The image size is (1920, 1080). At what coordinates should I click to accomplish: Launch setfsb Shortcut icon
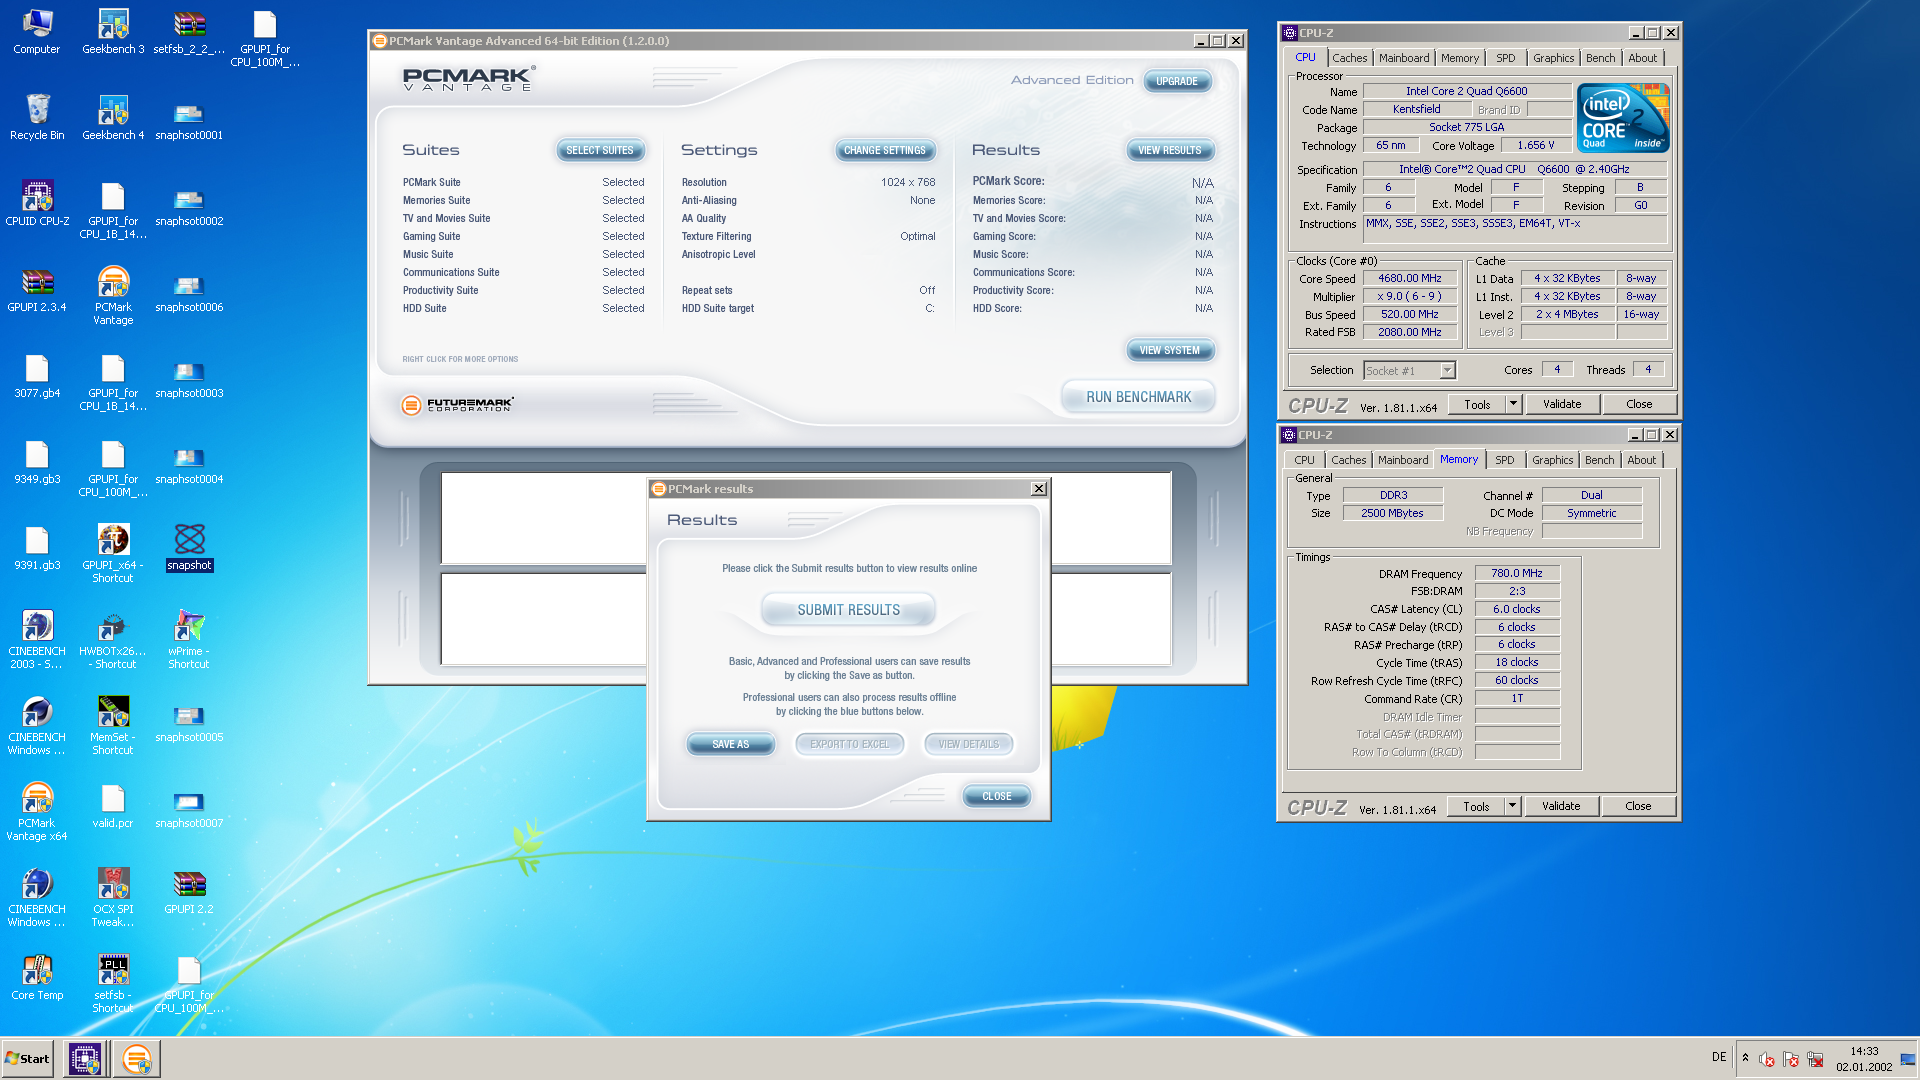tap(113, 984)
